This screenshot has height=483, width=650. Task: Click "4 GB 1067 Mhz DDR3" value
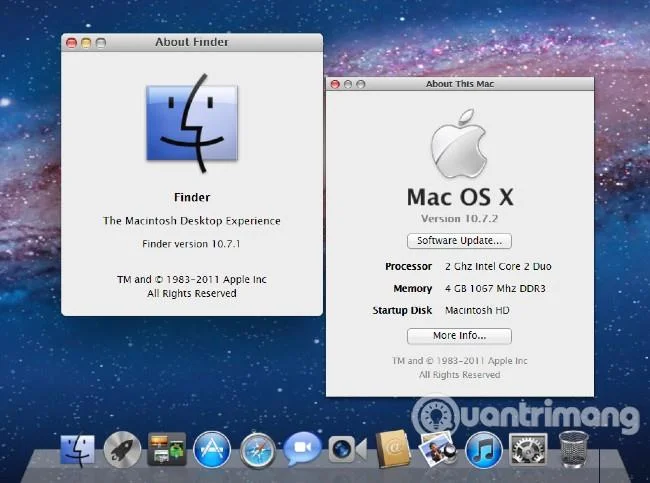495,289
